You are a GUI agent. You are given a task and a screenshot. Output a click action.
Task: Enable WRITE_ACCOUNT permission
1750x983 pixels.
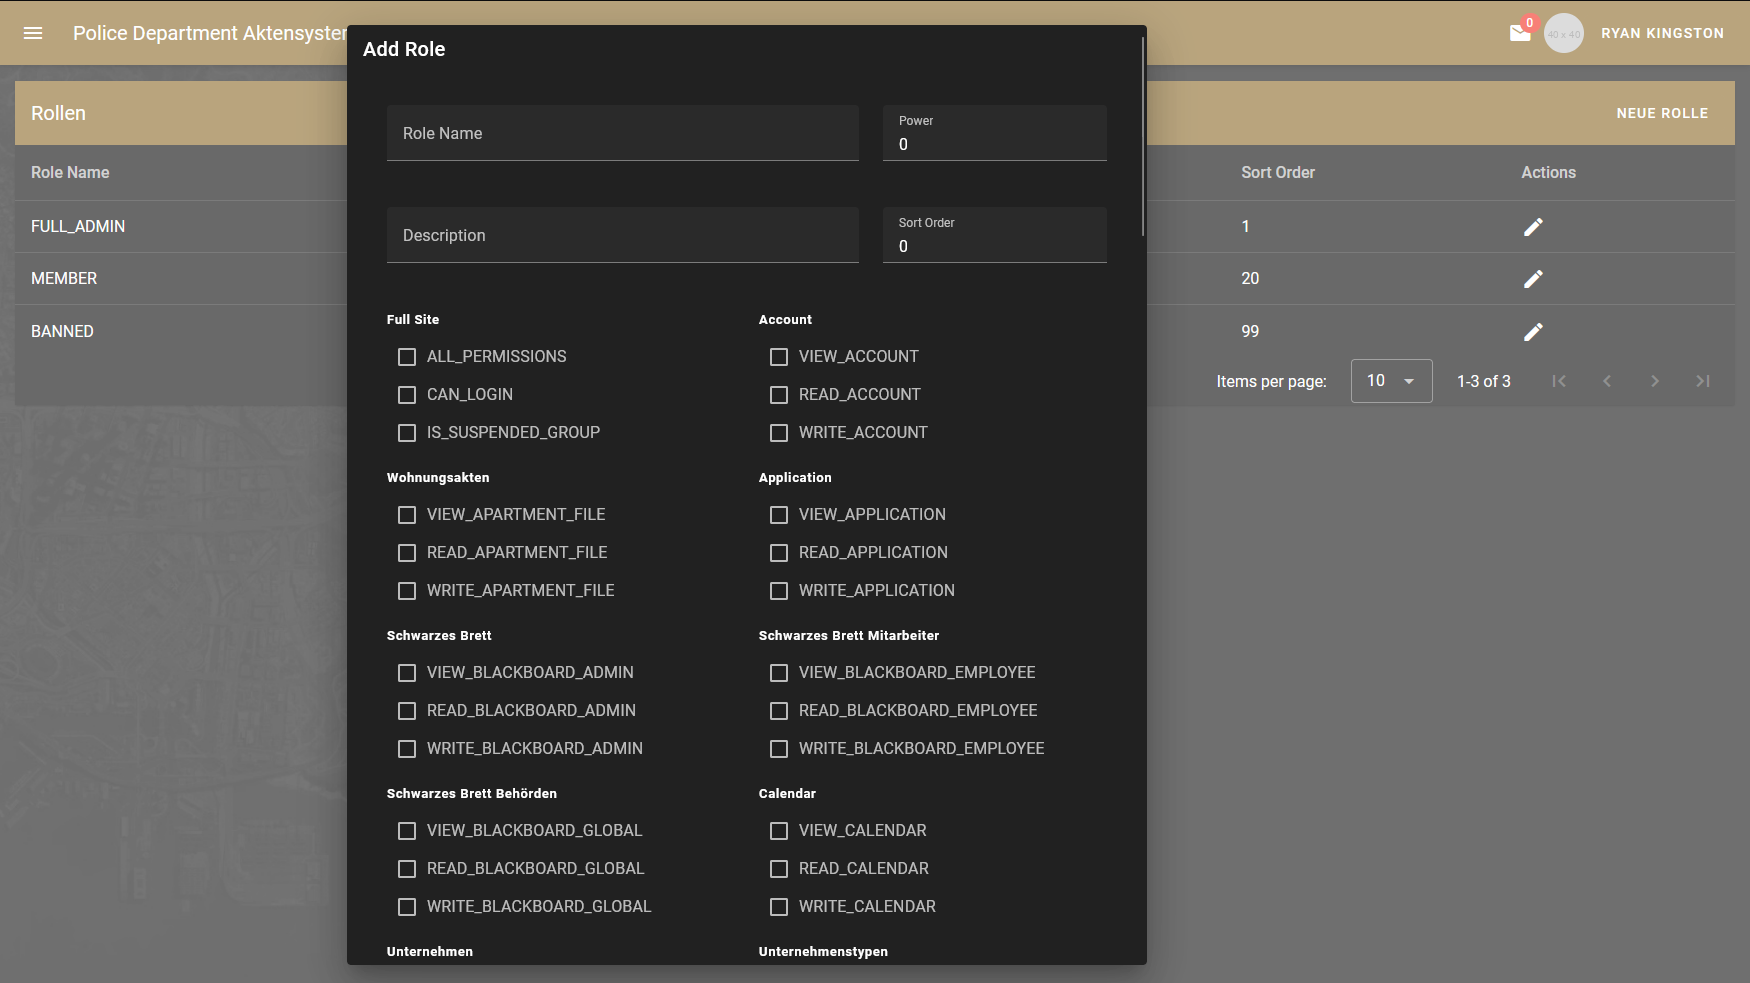click(779, 433)
